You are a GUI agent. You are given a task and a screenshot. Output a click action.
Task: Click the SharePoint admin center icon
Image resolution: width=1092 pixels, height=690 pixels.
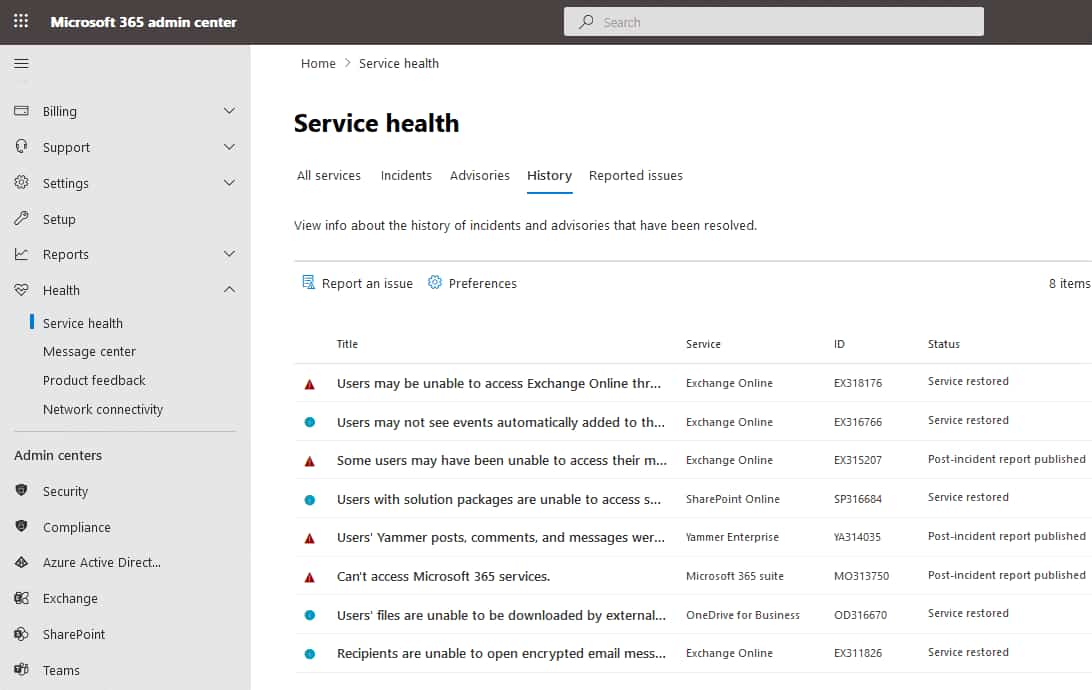point(21,634)
